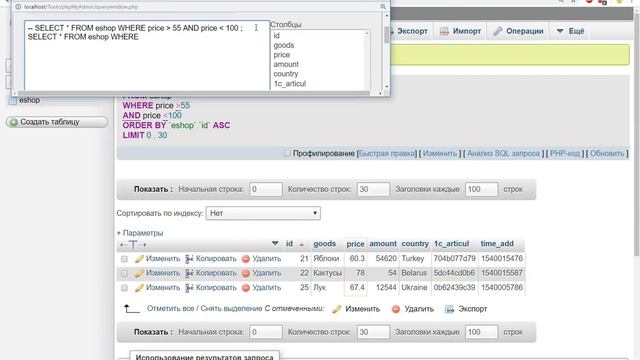Sort results by country column
Image resolution: width=640 pixels, height=360 pixels.
coord(415,244)
